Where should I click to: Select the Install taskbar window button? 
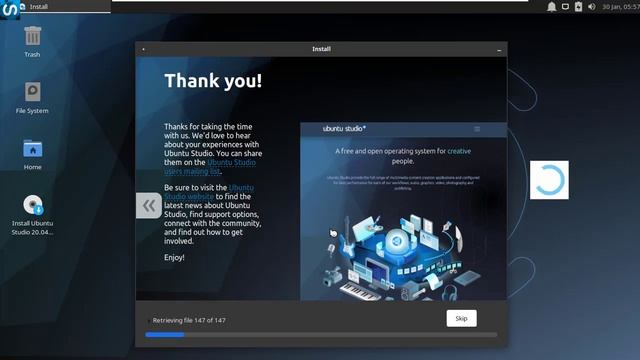65,7
